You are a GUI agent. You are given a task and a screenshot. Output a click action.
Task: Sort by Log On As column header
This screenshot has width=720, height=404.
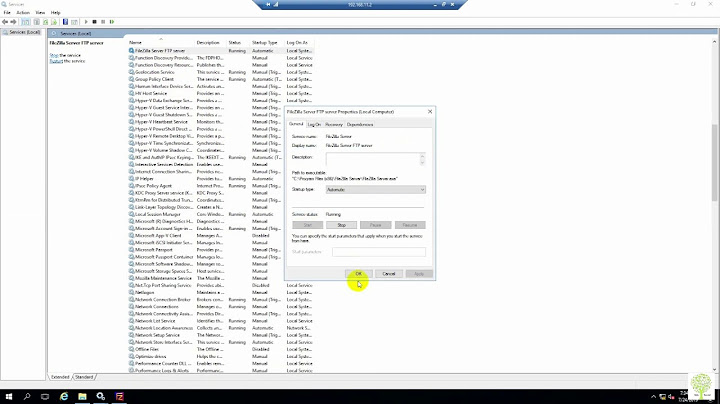tap(299, 42)
